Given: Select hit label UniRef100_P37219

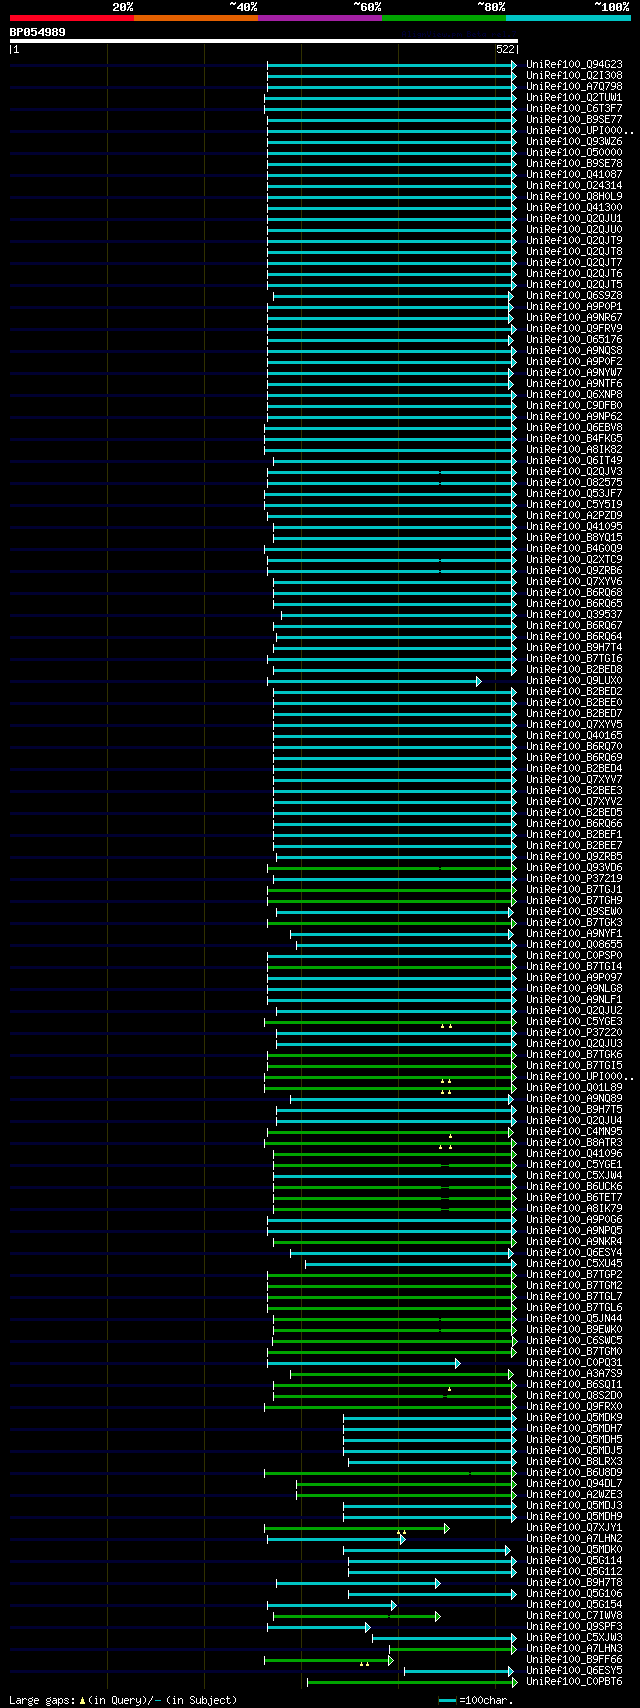Looking at the screenshot, I should [574, 879].
